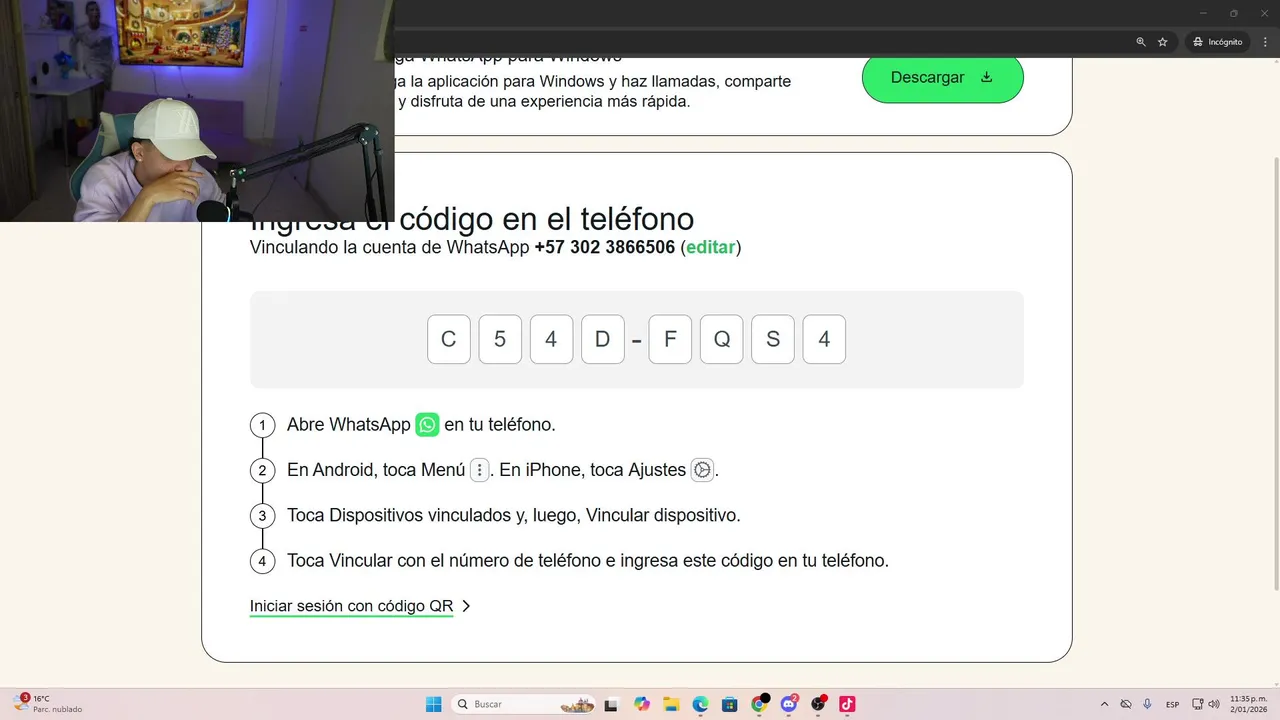1280x720 pixels.
Task: Open Discord from the taskbar
Action: tap(789, 704)
